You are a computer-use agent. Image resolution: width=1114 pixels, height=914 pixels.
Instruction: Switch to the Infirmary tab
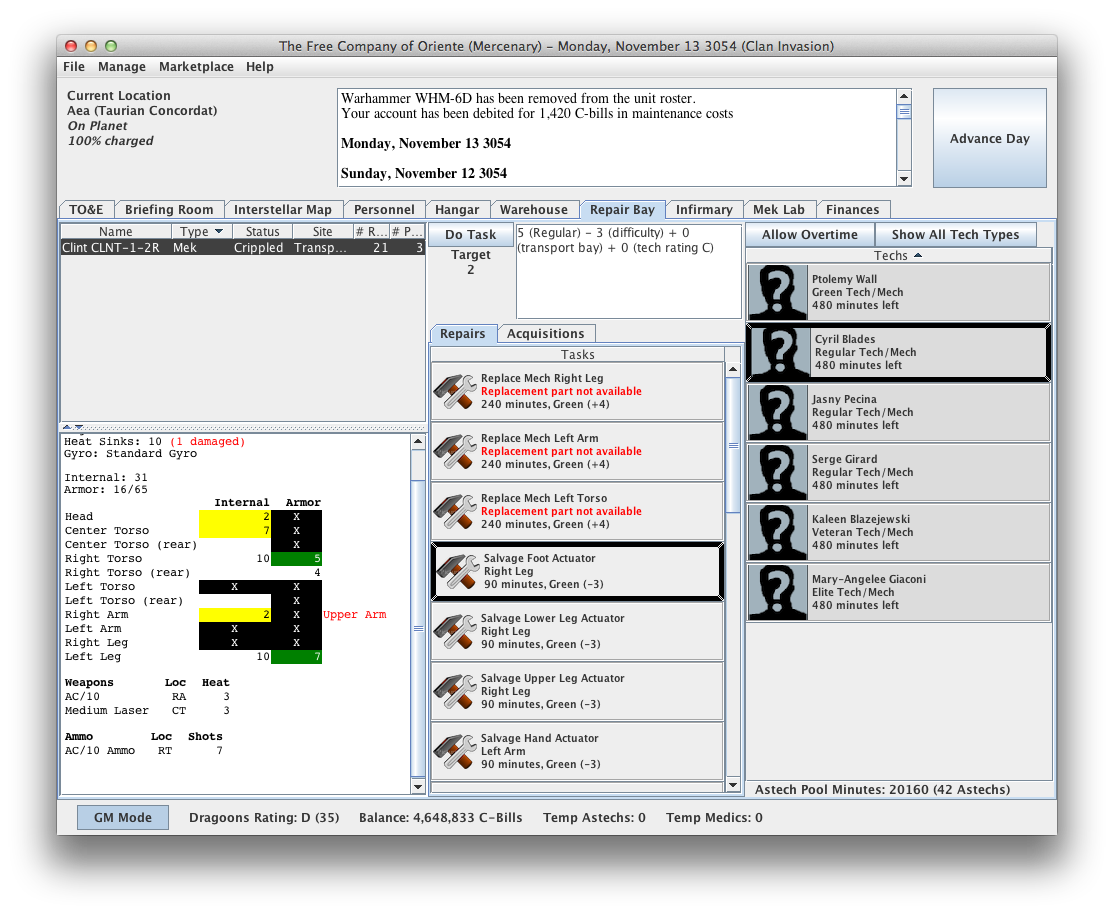(703, 210)
